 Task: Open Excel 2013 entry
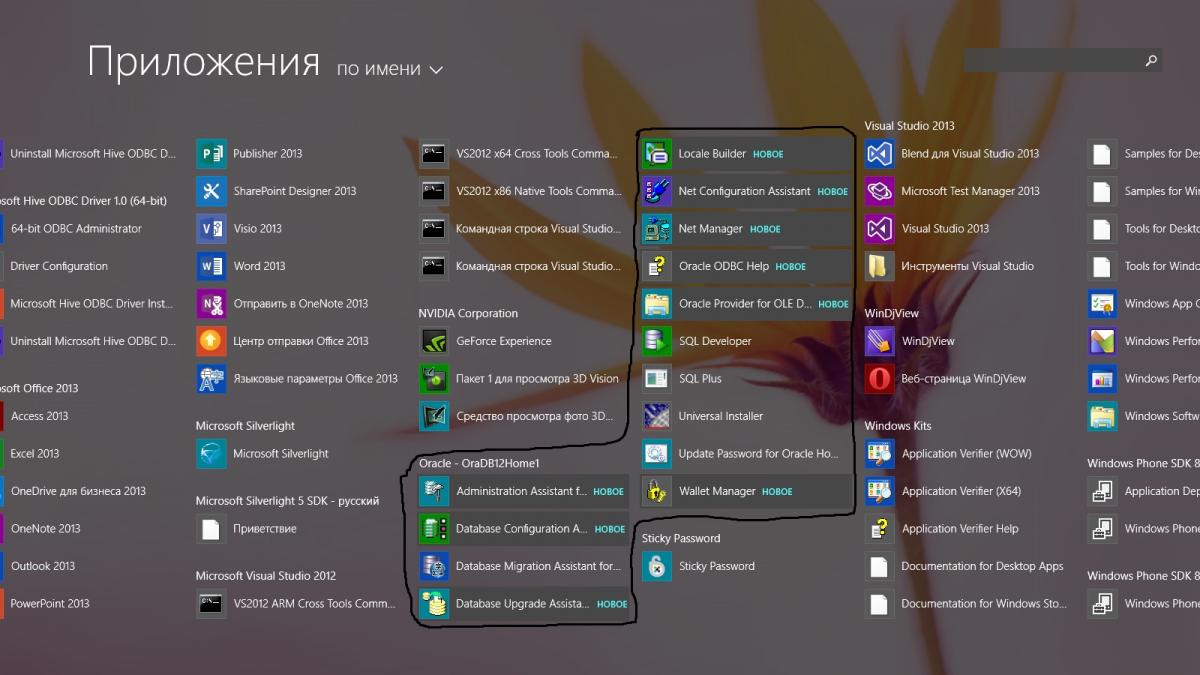(x=35, y=454)
